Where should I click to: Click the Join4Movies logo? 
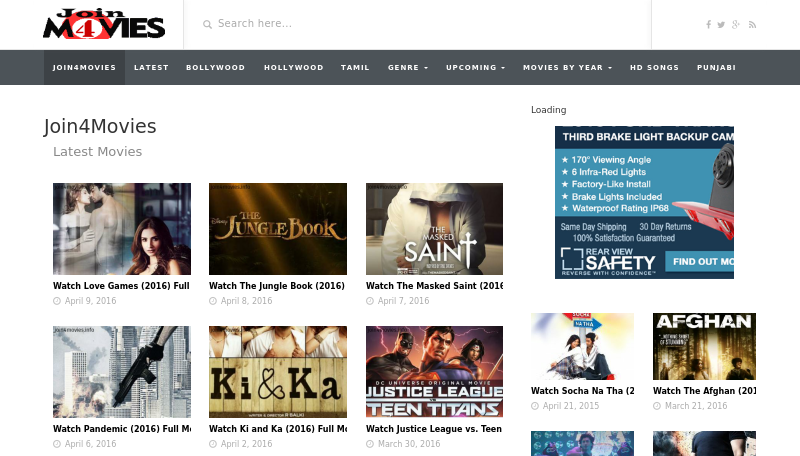coord(104,24)
